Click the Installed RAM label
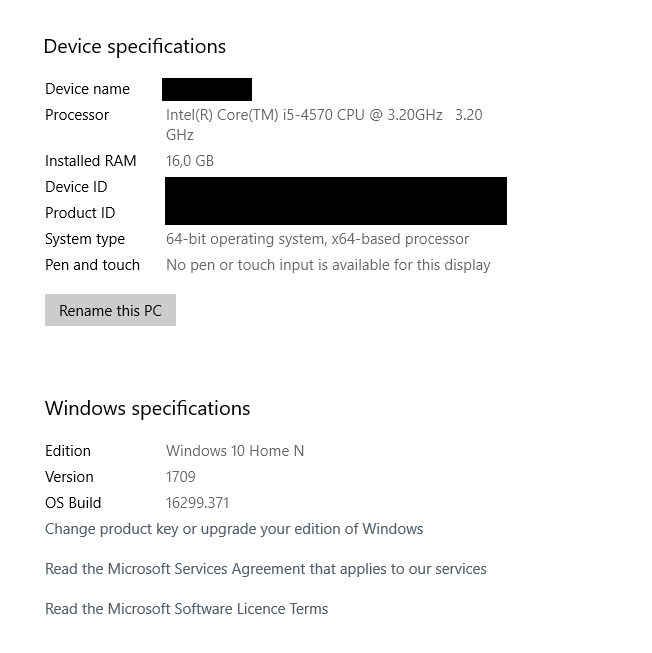The height and width of the screenshot is (653, 652). coord(90,161)
